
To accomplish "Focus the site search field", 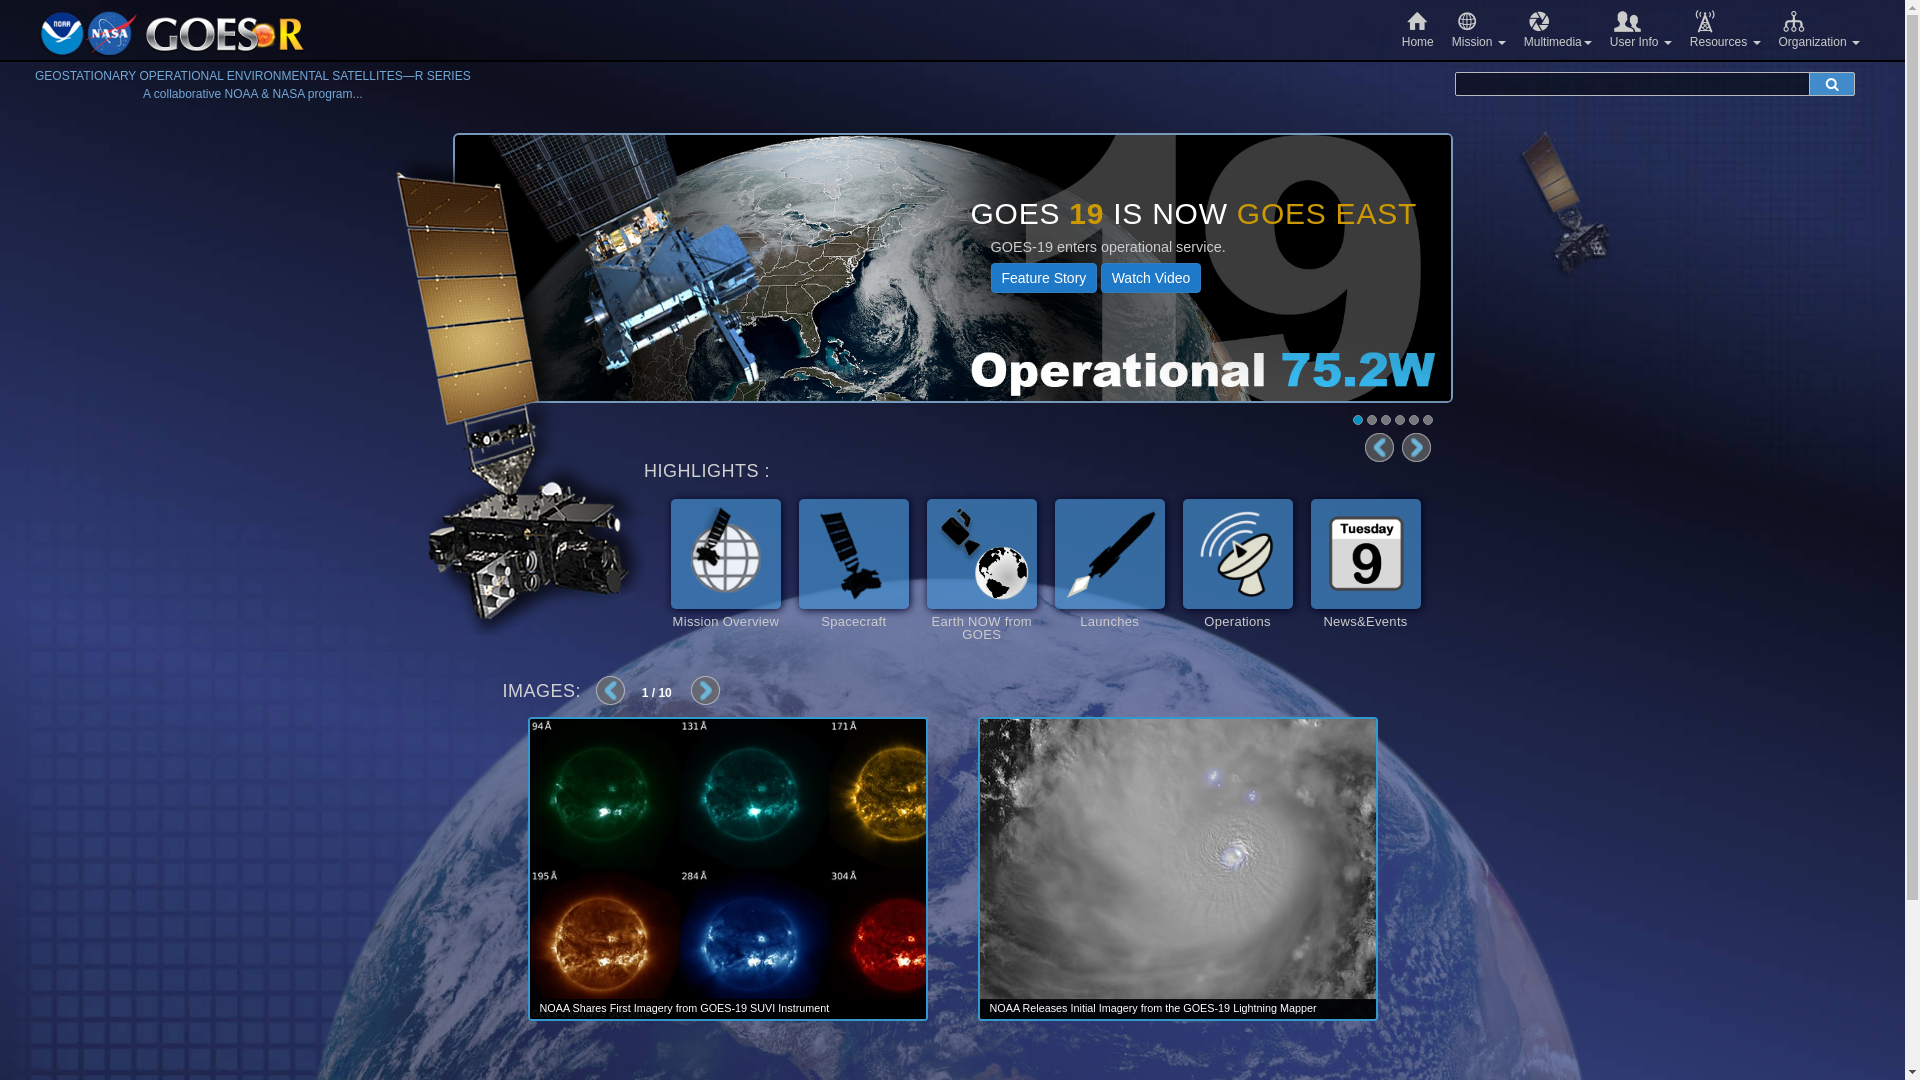I will point(1632,84).
